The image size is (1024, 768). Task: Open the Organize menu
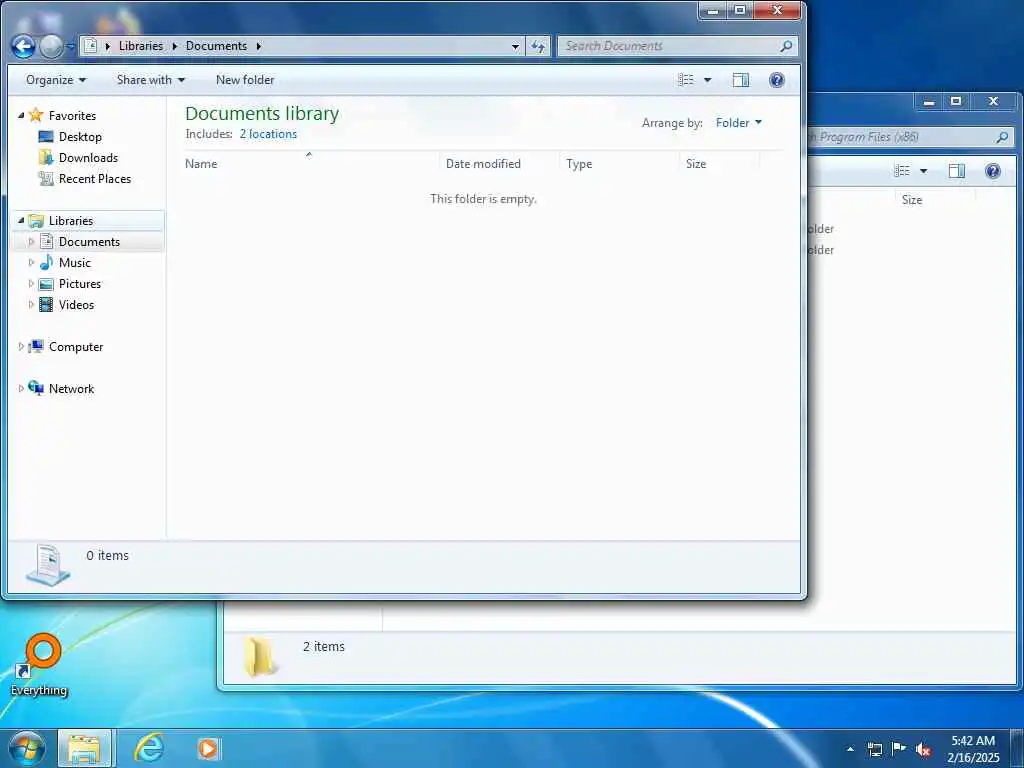tap(56, 80)
